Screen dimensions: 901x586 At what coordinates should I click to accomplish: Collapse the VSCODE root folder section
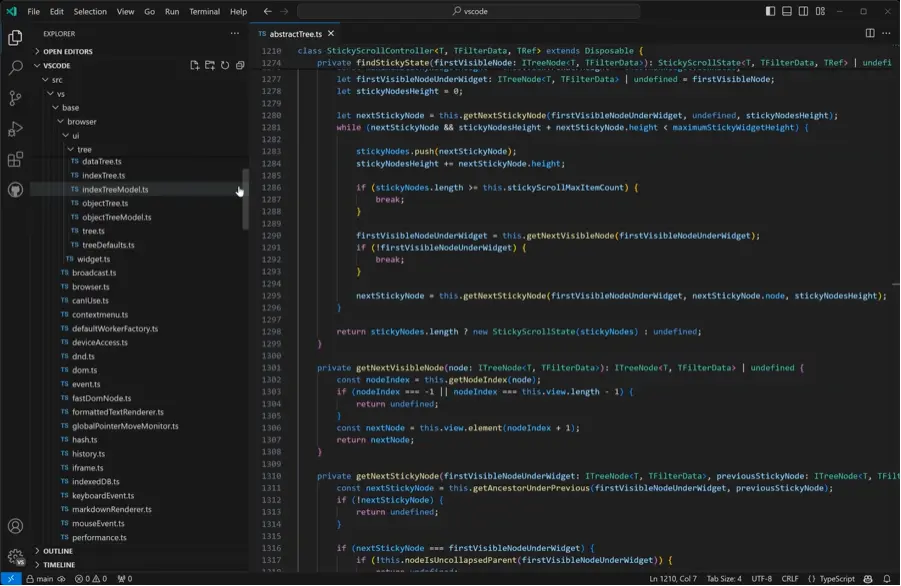[56, 65]
